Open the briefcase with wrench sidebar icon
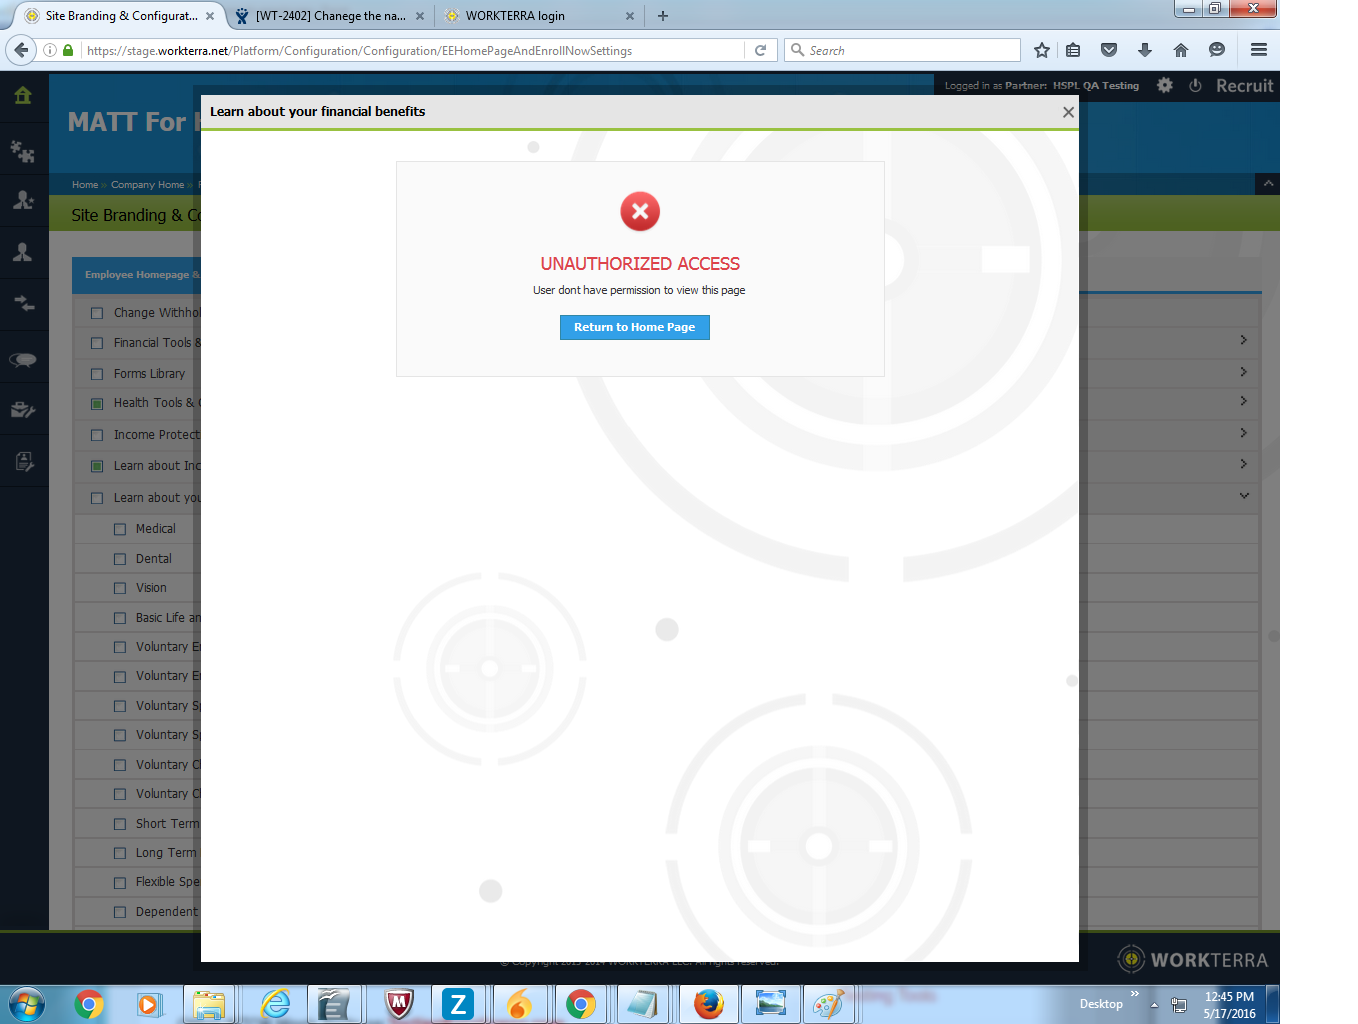The width and height of the screenshot is (1358, 1024). pos(23,409)
